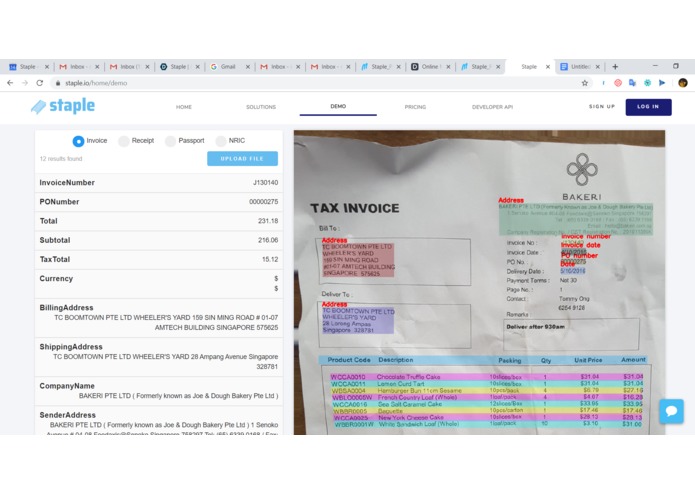Open the HOME nav item
Viewport: 695px width, 494px height.
(x=184, y=107)
